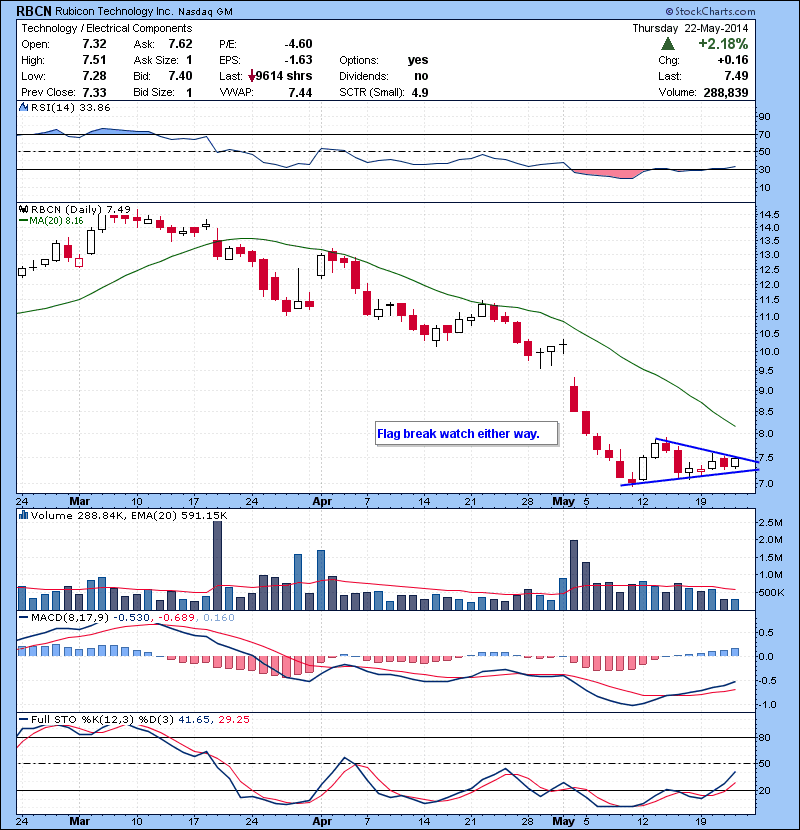Screen dimensions: 800x830
Task: Click the small RSI(14) indicator icon
Action: 24,107
